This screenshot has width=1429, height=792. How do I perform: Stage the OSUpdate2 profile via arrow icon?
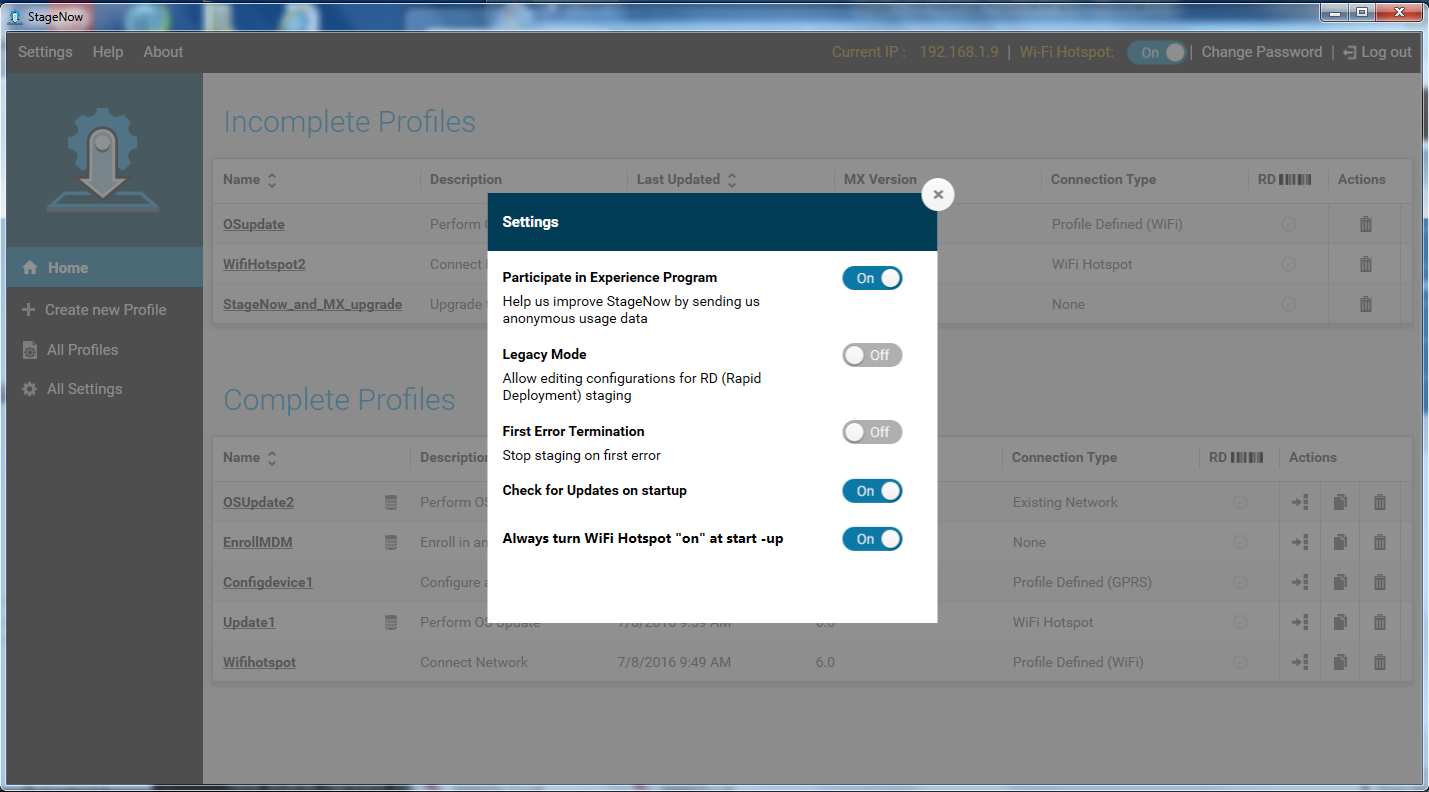[1299, 502]
